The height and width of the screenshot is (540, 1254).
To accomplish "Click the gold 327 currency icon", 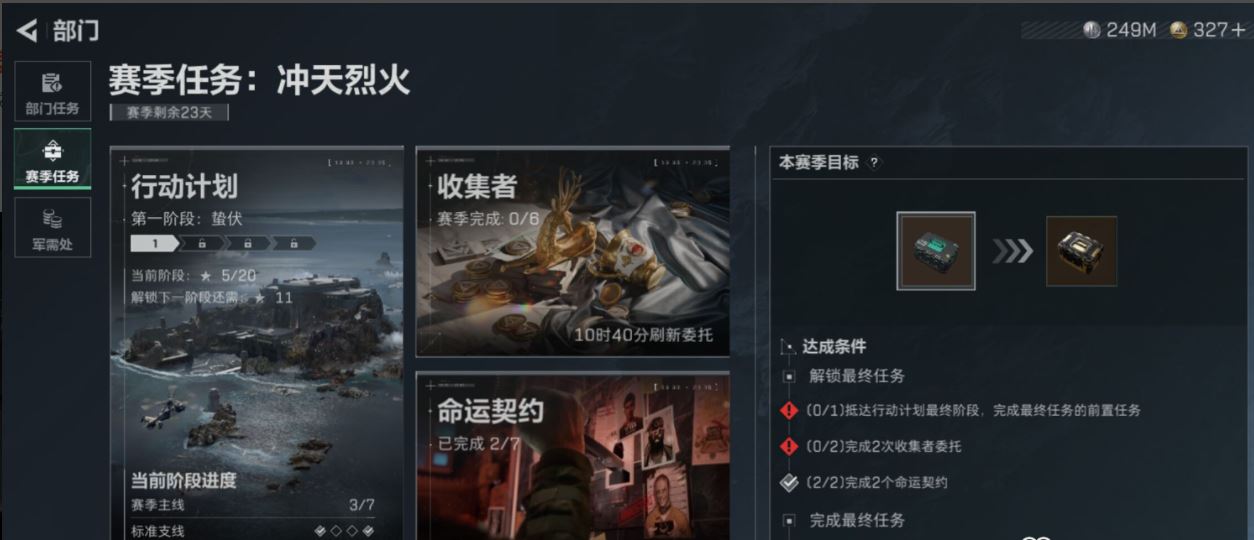I will tap(1179, 30).
